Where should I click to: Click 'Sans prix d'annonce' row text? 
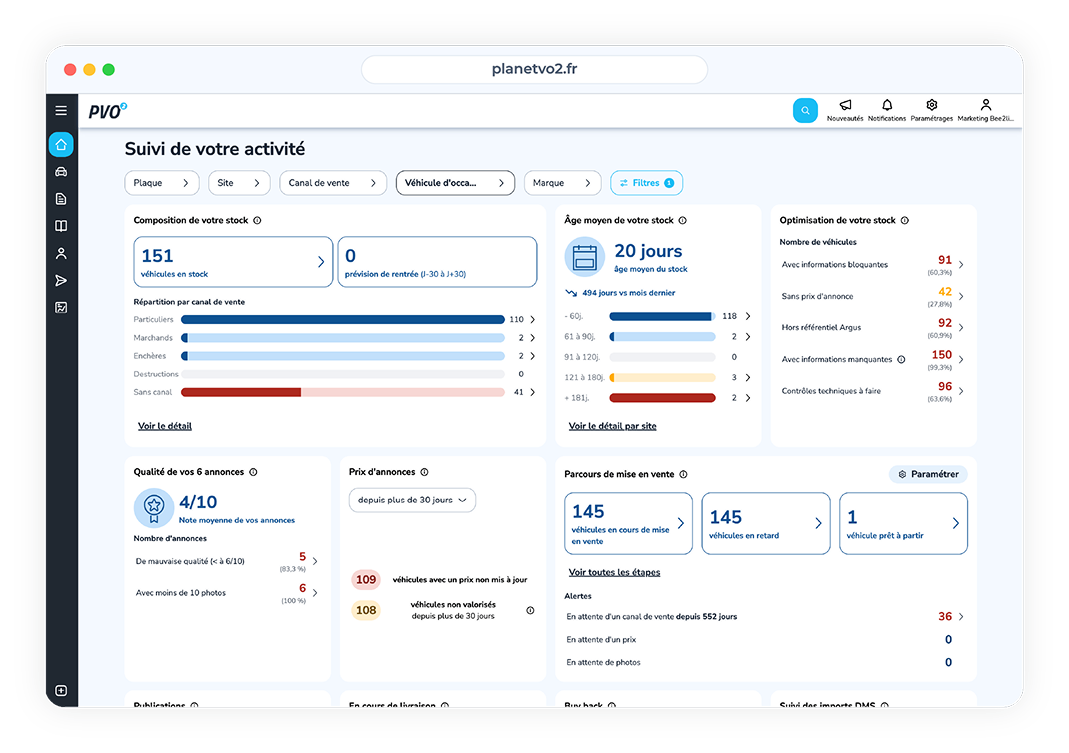pos(817,296)
